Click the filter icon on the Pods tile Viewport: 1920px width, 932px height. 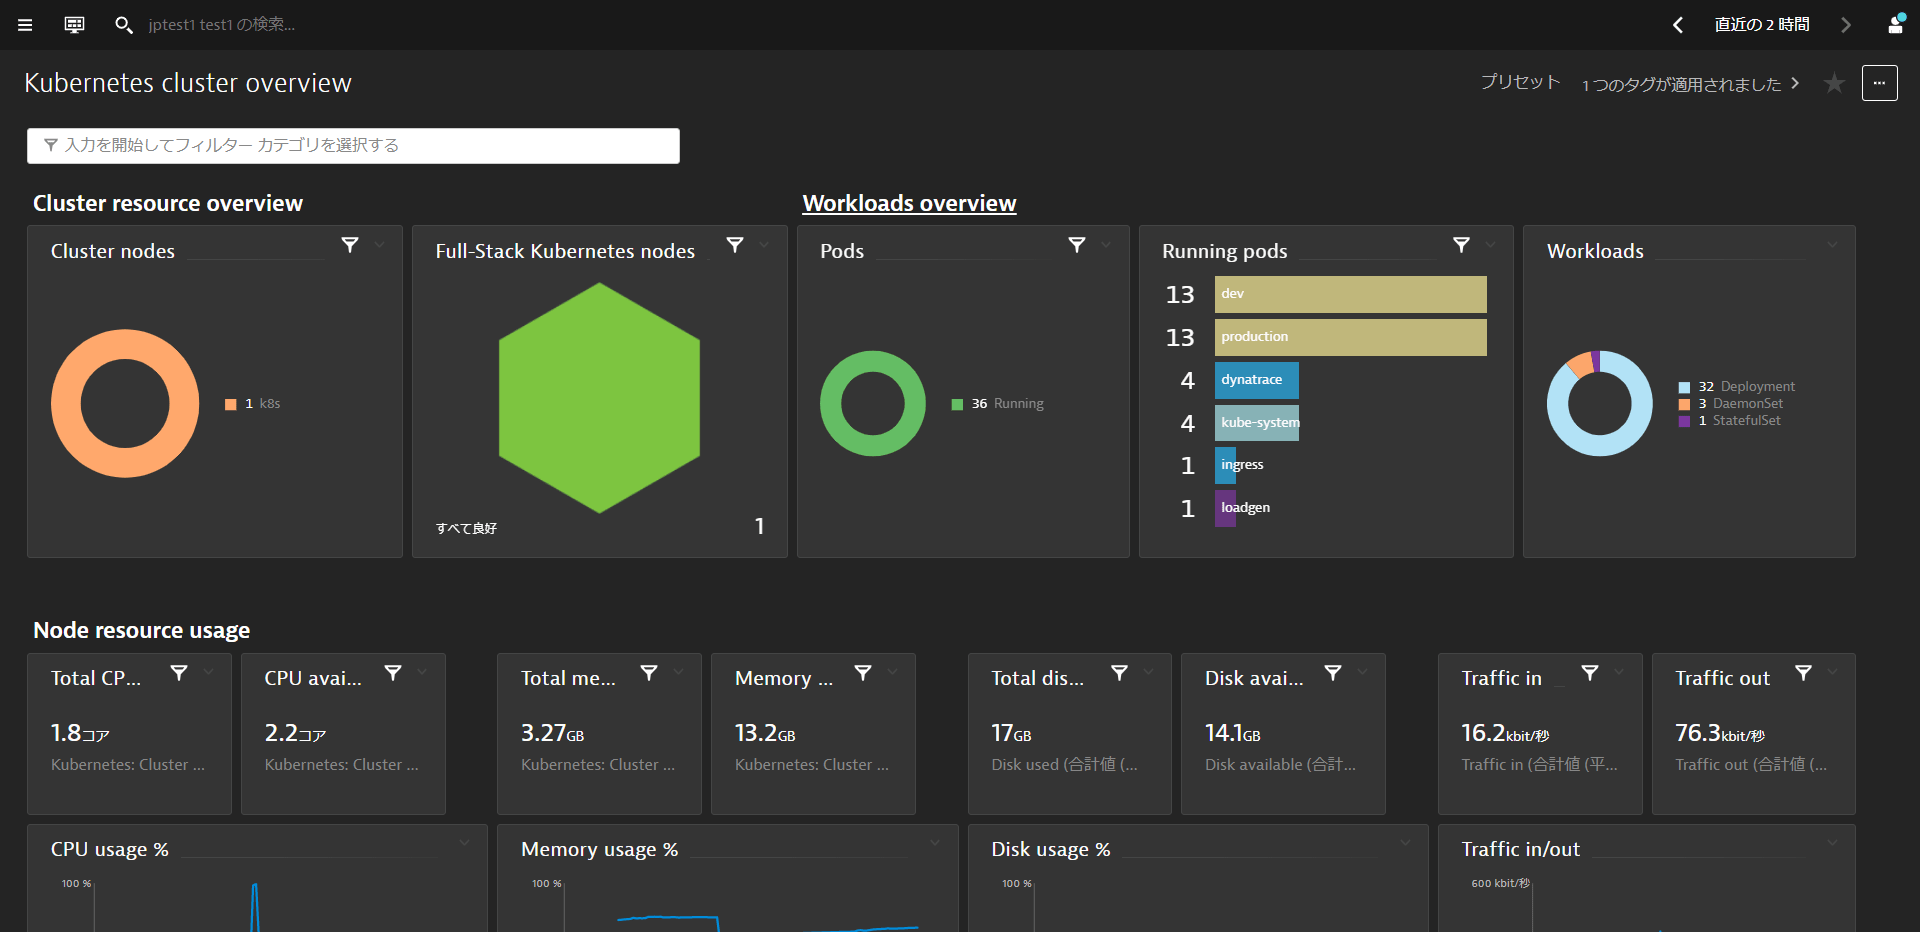(1077, 244)
